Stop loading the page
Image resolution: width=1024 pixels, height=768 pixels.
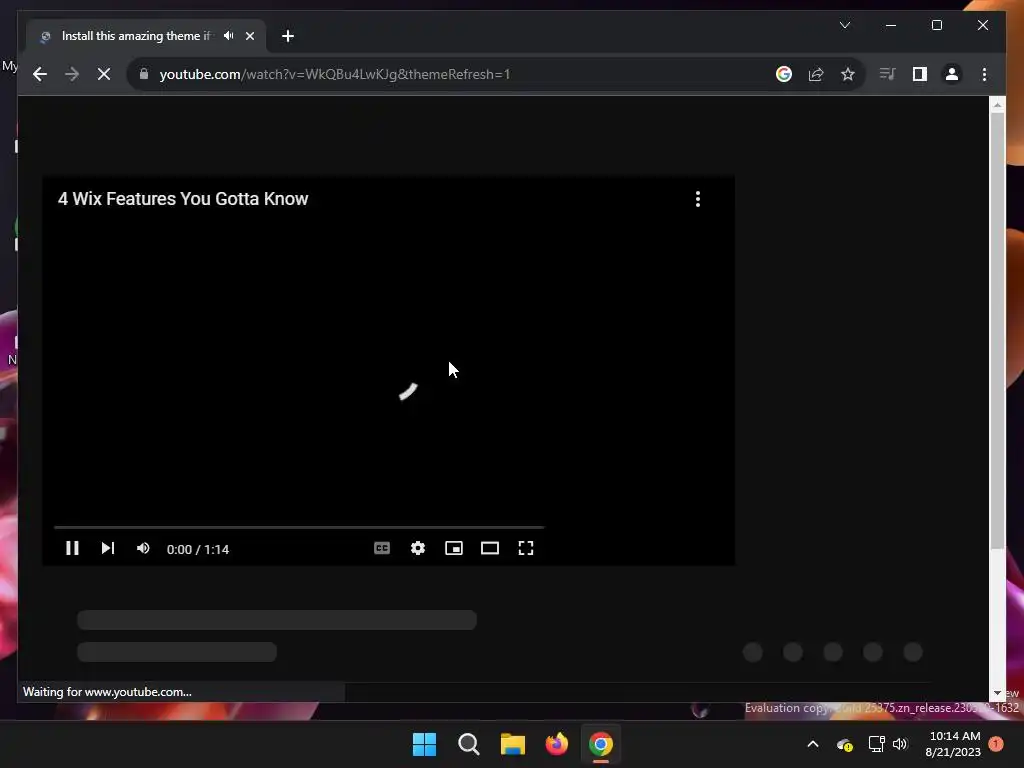click(104, 74)
